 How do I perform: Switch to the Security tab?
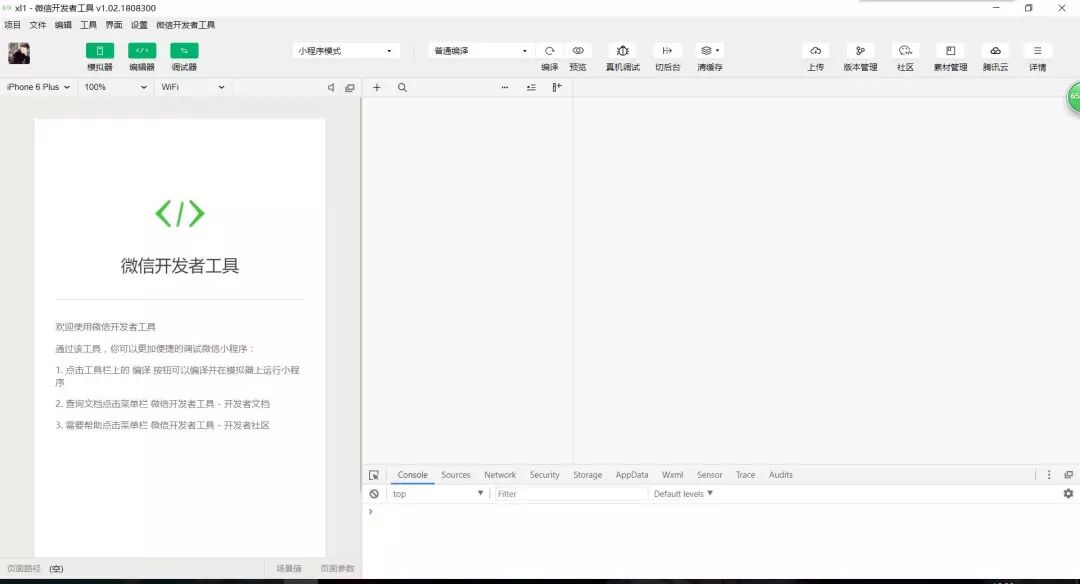pos(545,475)
